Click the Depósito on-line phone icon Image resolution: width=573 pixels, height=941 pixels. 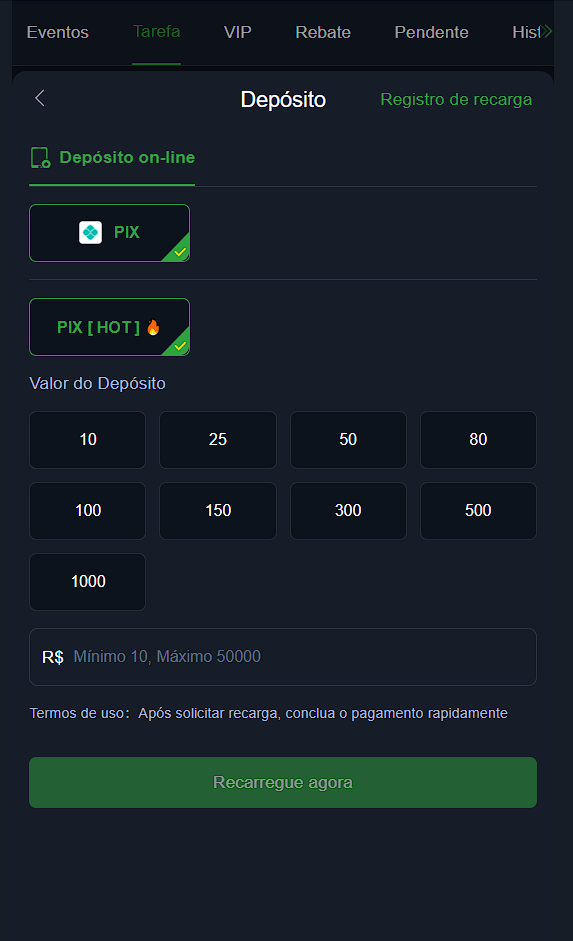point(40,158)
